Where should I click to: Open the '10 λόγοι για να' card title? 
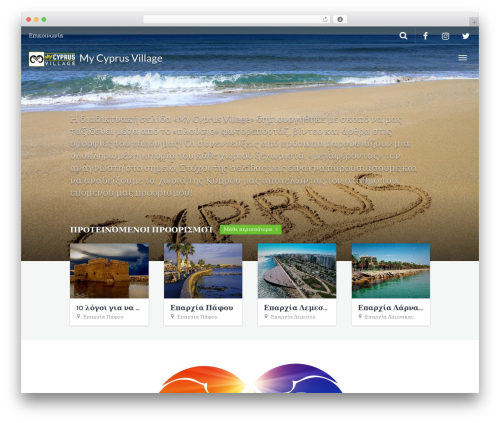tap(108, 307)
